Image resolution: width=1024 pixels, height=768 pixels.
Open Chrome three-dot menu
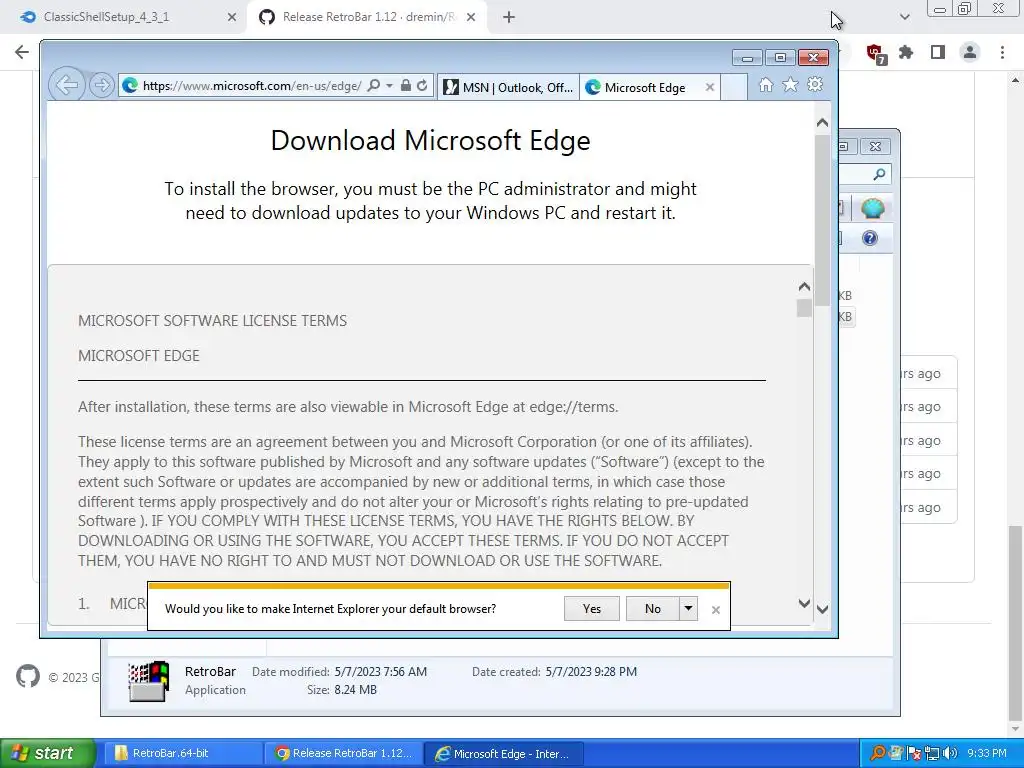coord(1002,52)
